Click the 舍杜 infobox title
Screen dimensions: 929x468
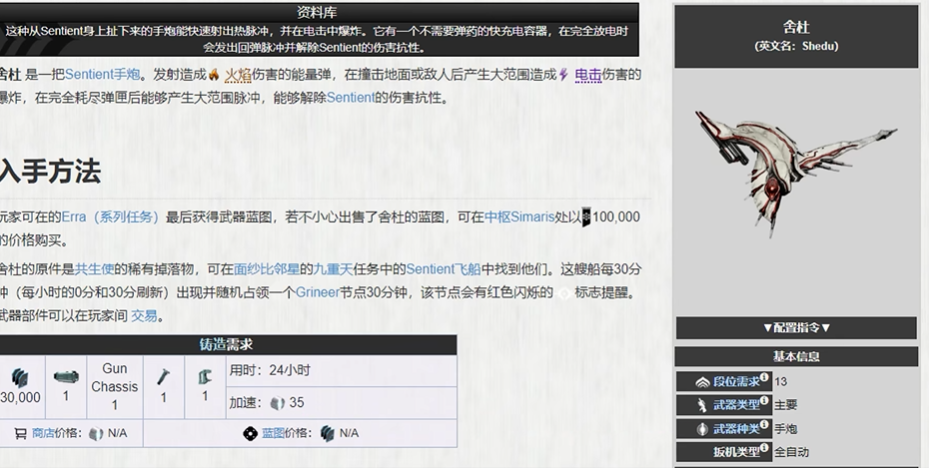pyautogui.click(x=796, y=27)
